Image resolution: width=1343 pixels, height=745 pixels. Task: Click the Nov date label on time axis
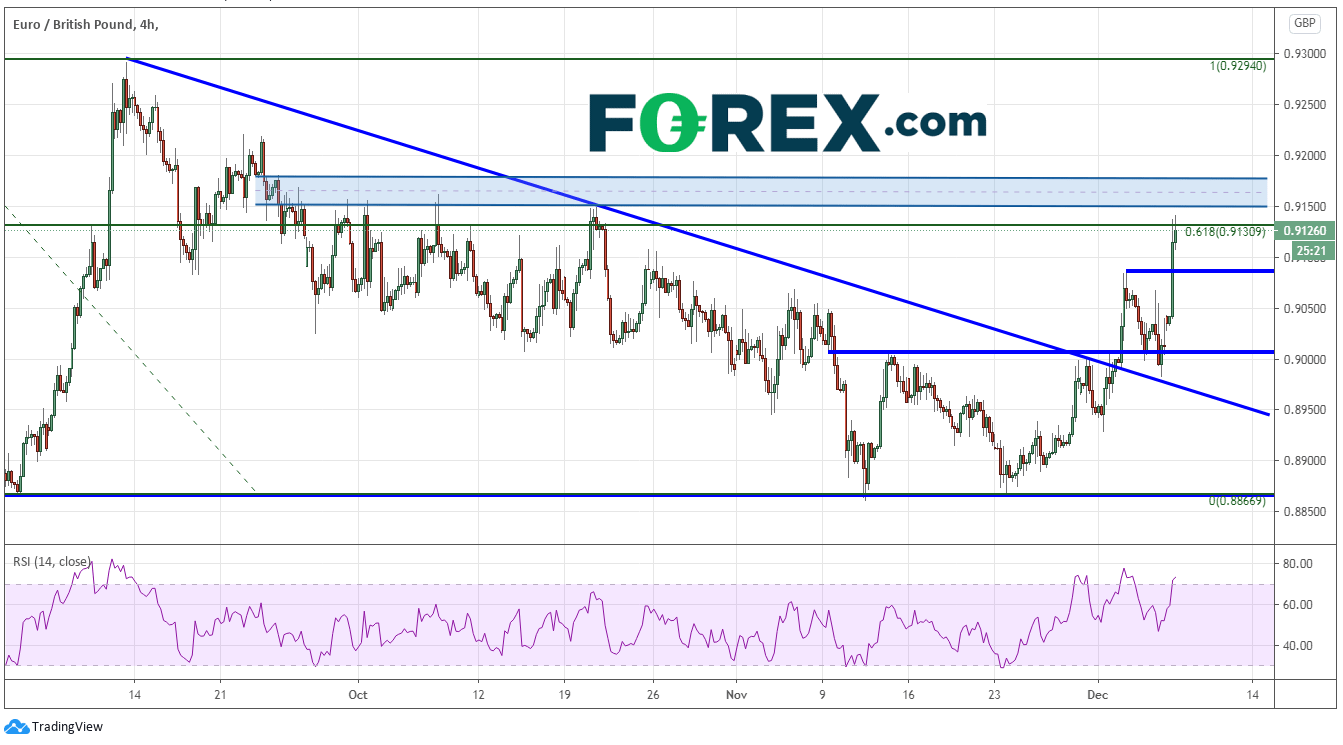tap(737, 695)
